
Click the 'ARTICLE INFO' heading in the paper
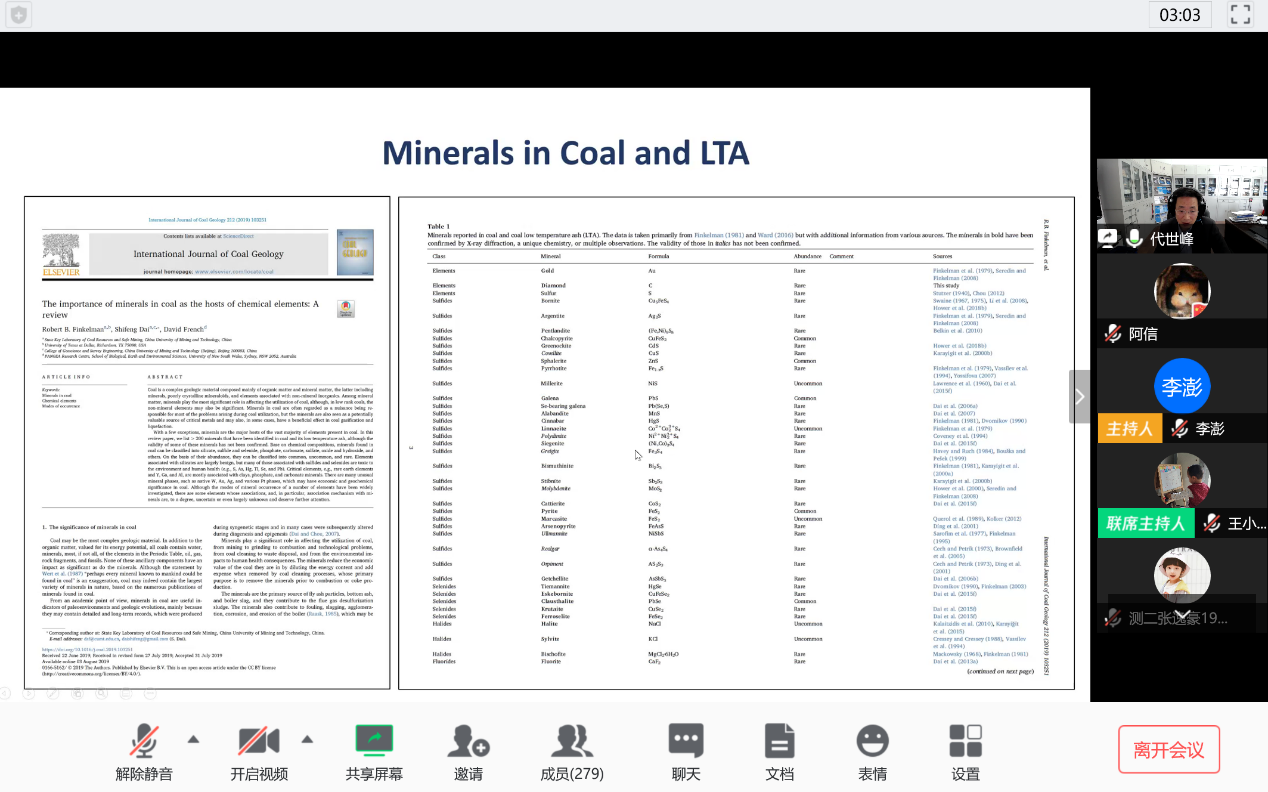(67, 376)
